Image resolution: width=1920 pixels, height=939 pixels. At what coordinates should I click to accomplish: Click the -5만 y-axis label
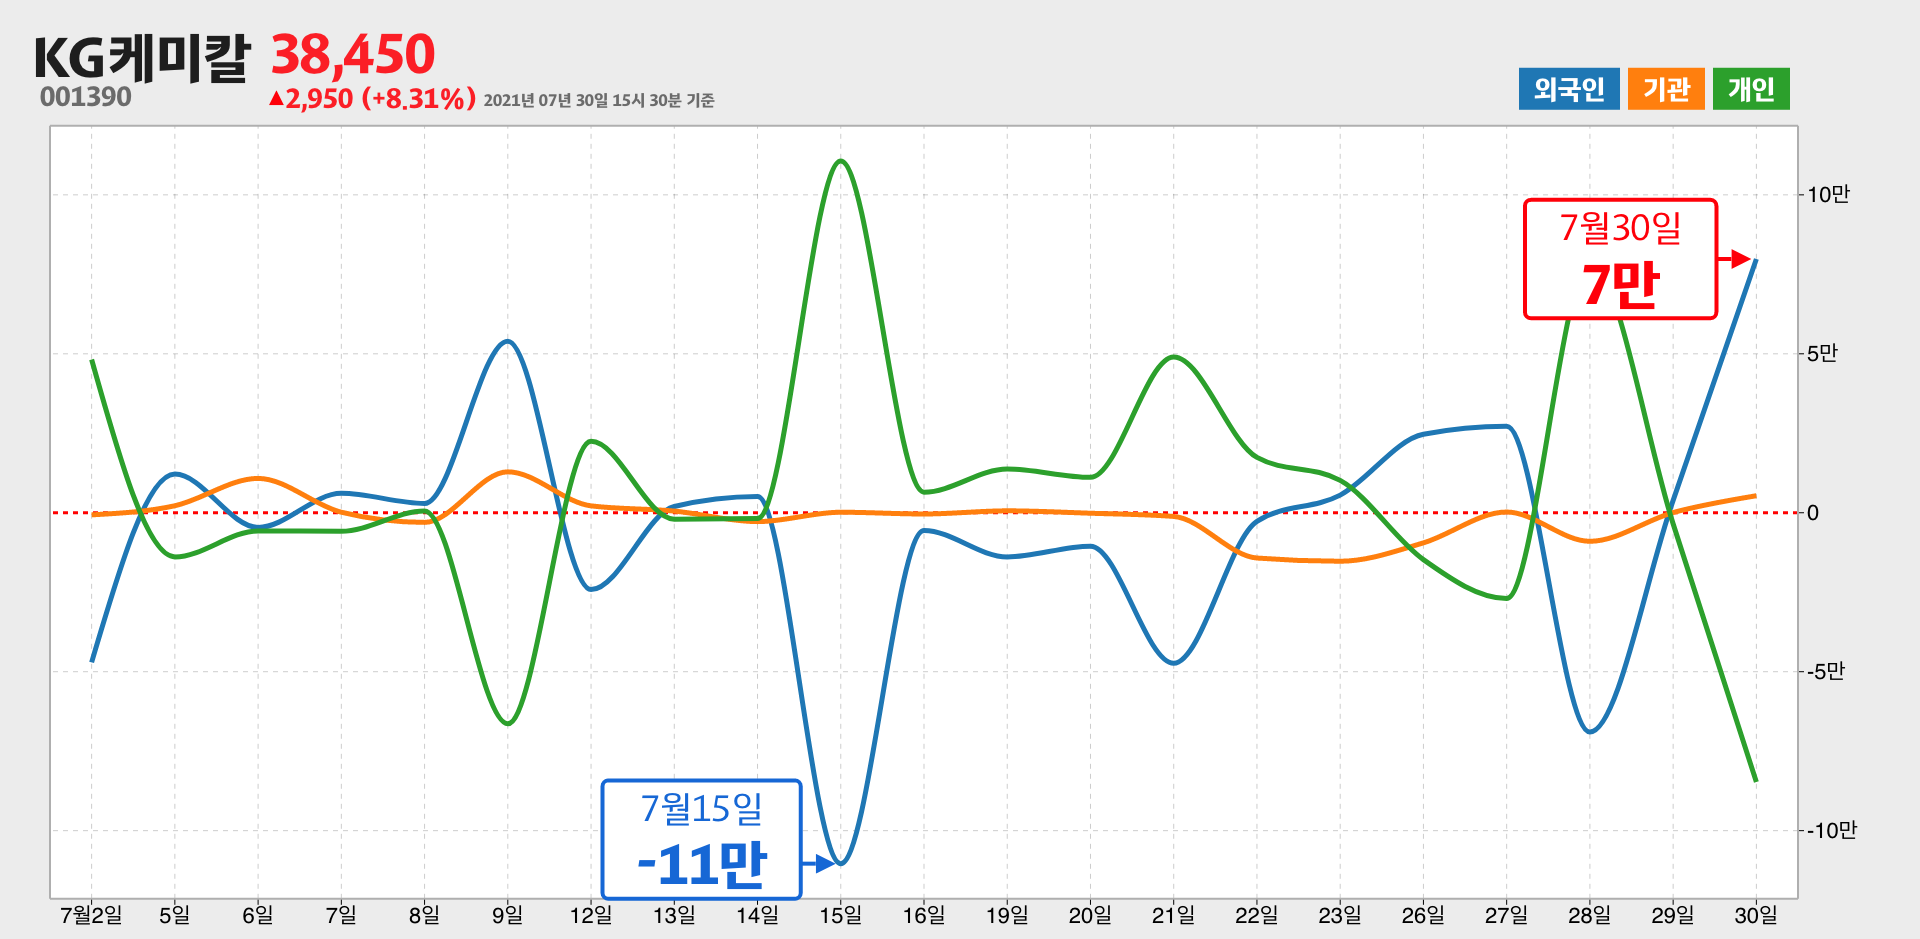[x=1826, y=671]
